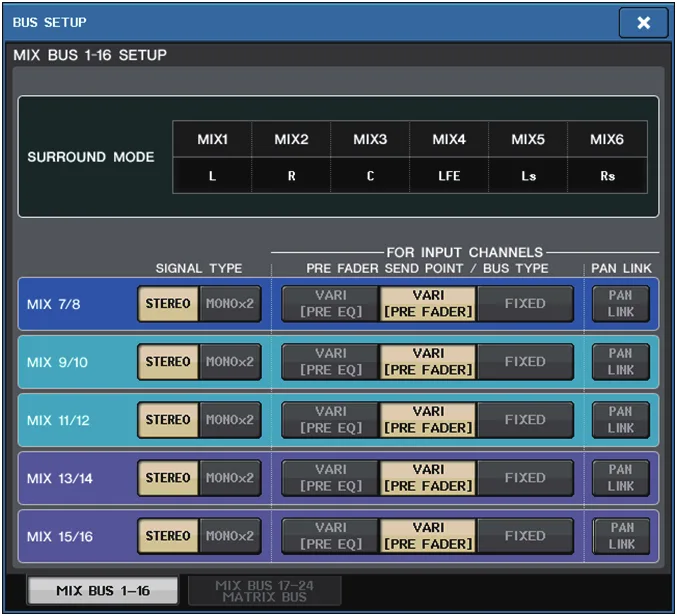The image size is (677, 616).
Task: Toggle PAN LINK for MIX 9/10
Action: pos(620,362)
